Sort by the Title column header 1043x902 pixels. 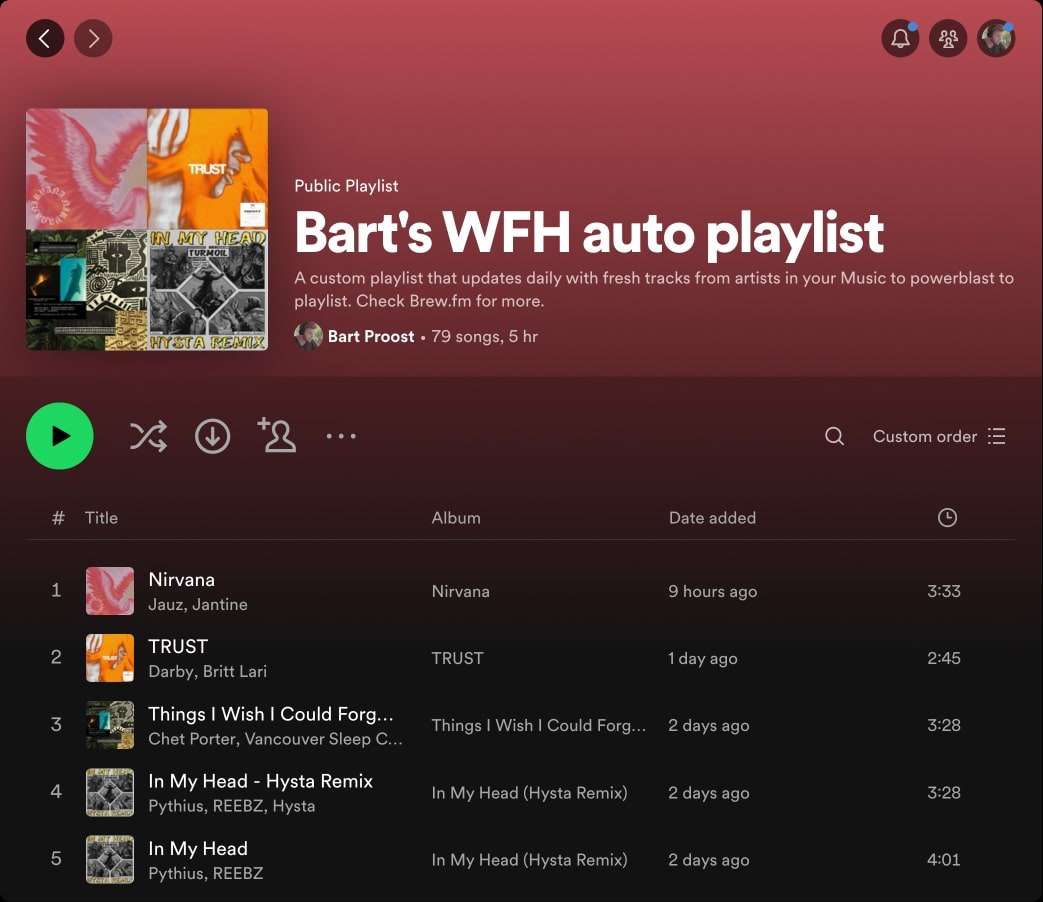(101, 518)
